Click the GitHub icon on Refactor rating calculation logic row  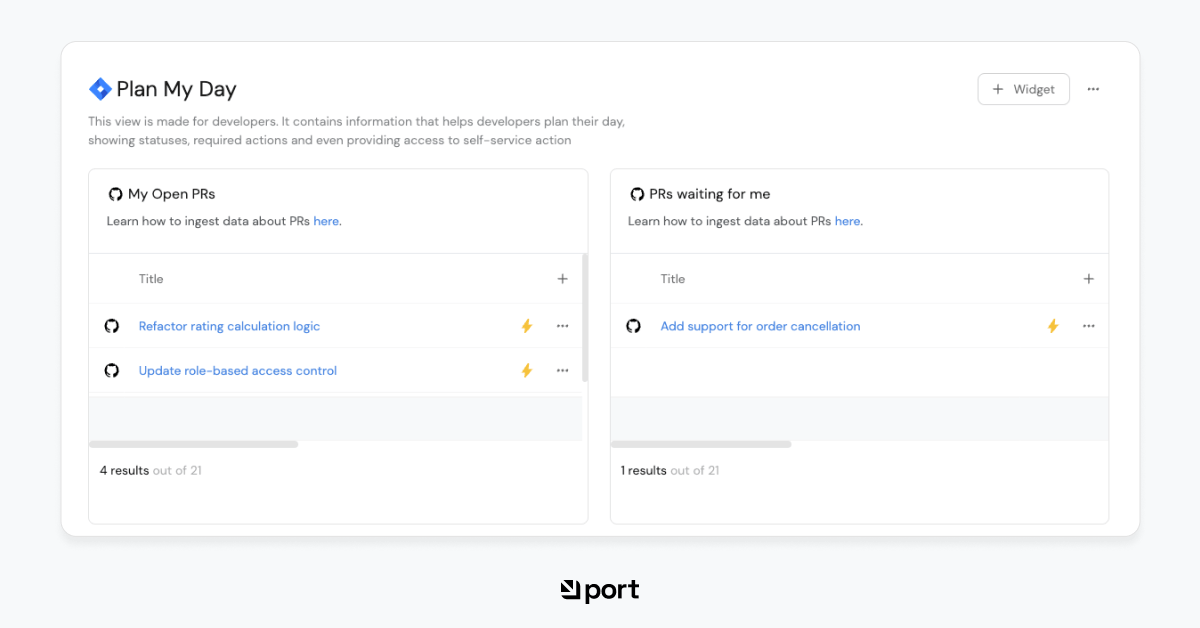point(112,326)
